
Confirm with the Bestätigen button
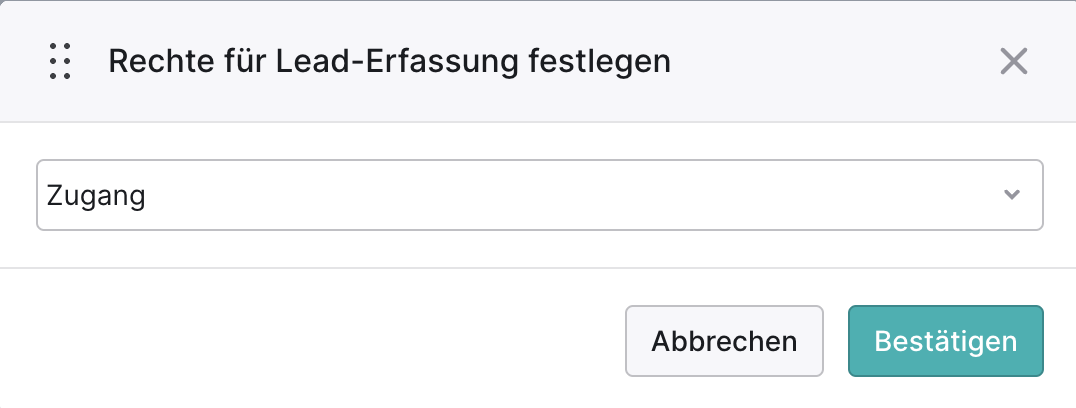point(946,341)
